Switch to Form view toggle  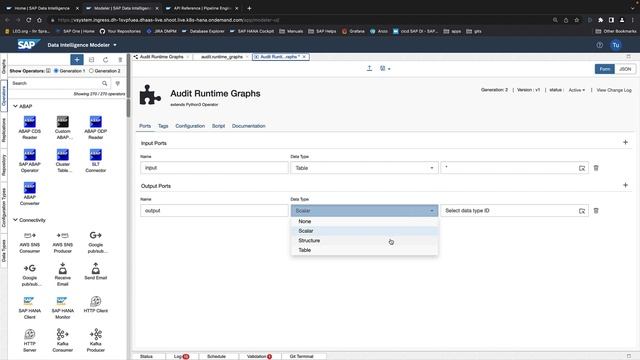coord(605,69)
